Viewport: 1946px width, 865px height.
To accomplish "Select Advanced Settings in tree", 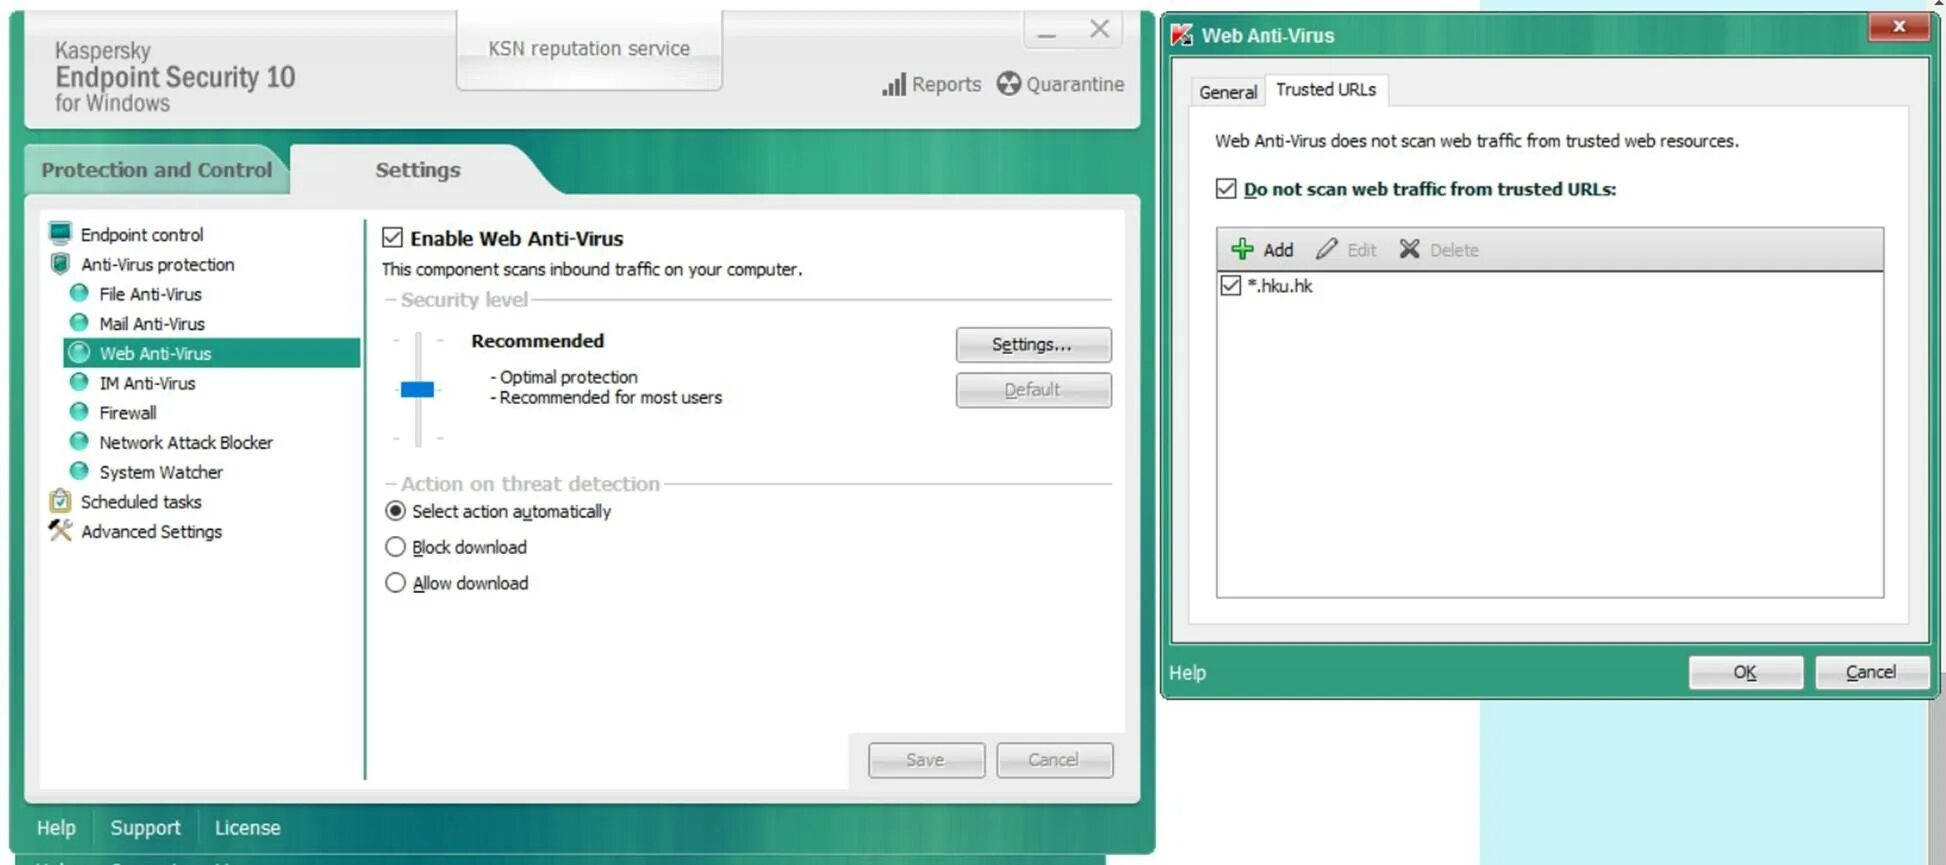I will pyautogui.click(x=151, y=532).
